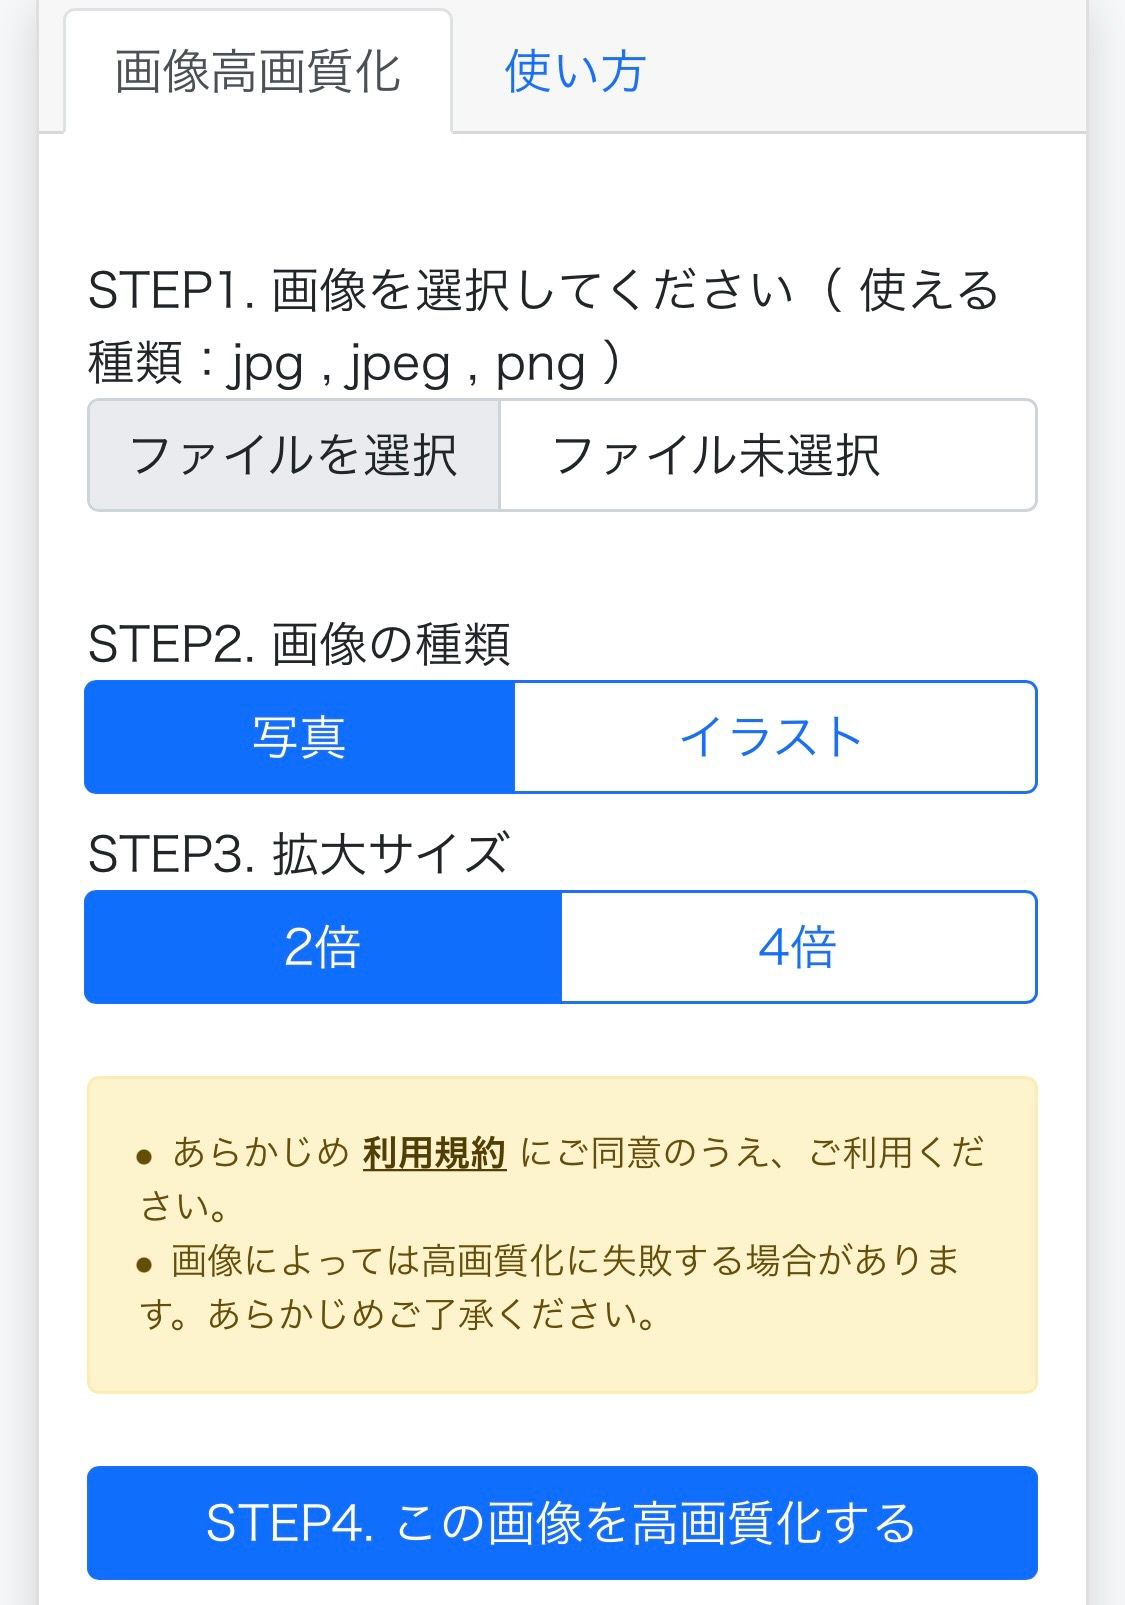This screenshot has width=1125, height=1605.
Task: Click the 高画質化に失敗する場合 warning text
Action: (620, 1261)
